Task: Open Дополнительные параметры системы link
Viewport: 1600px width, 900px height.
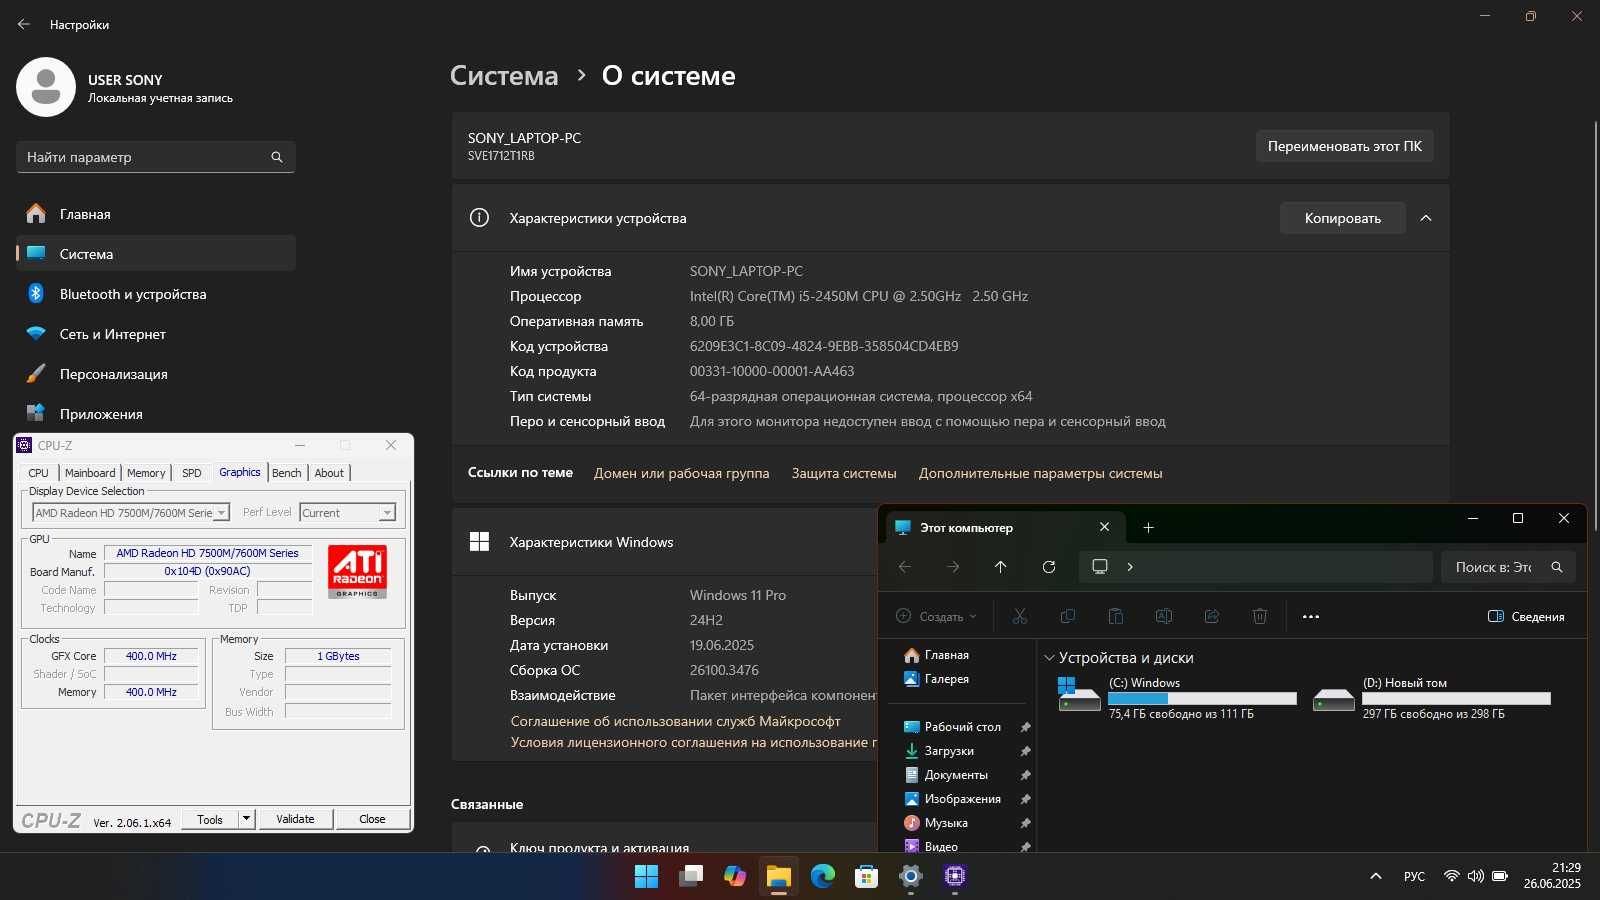Action: 1040,473
